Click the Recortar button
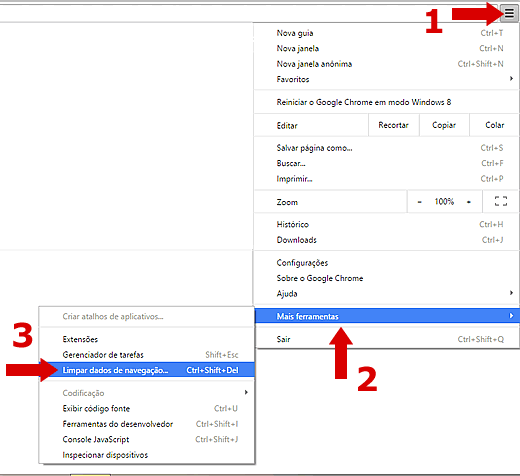 pyautogui.click(x=394, y=125)
